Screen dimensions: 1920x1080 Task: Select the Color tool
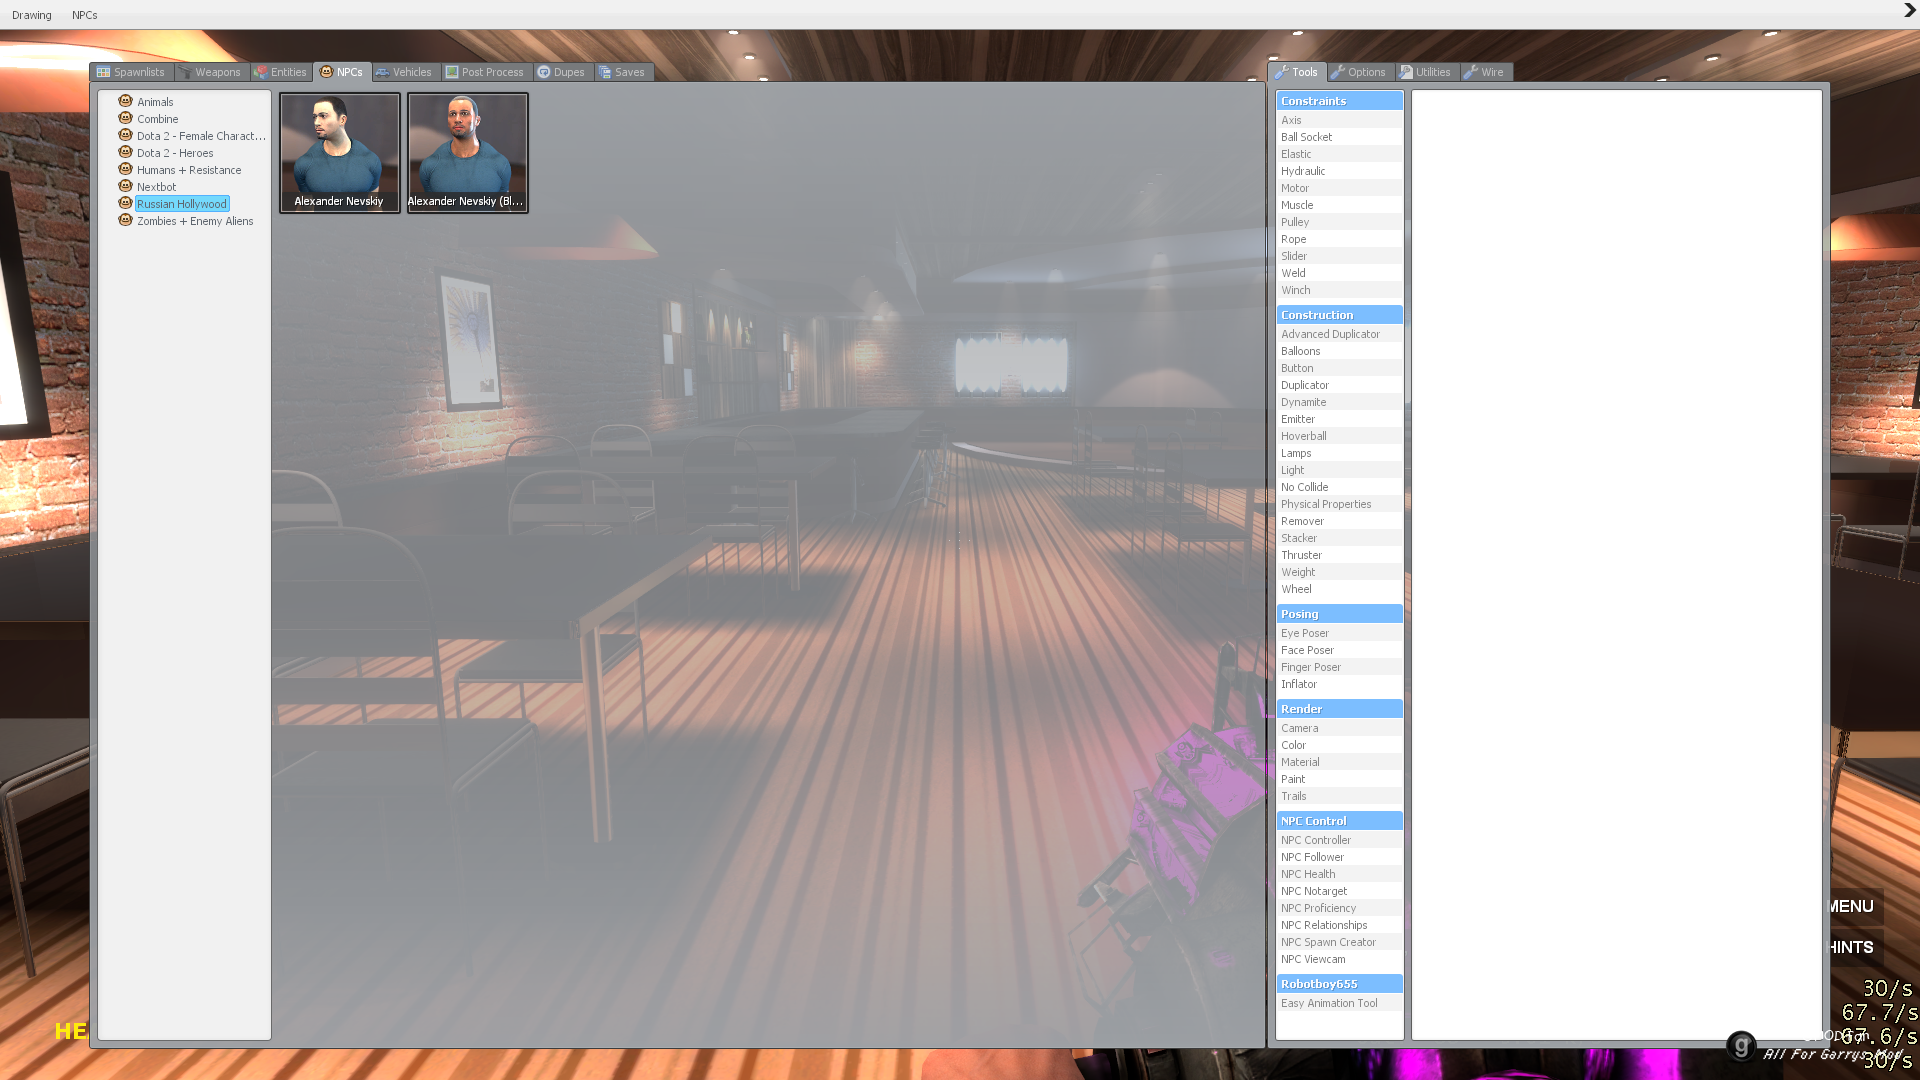1339,745
